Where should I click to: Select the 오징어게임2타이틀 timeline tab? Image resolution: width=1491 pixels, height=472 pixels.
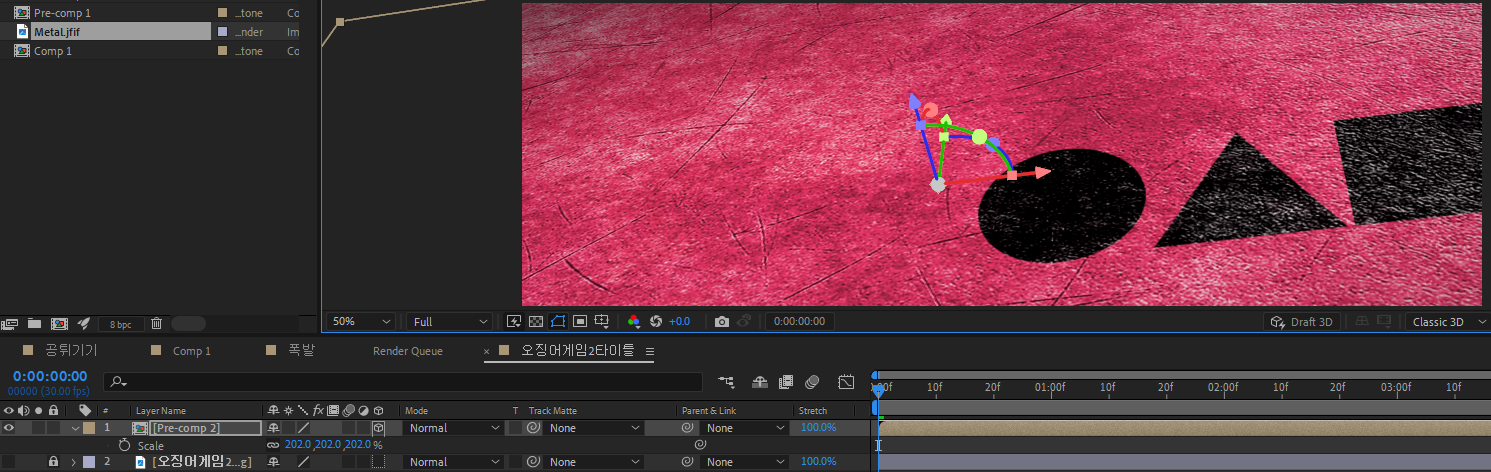578,351
